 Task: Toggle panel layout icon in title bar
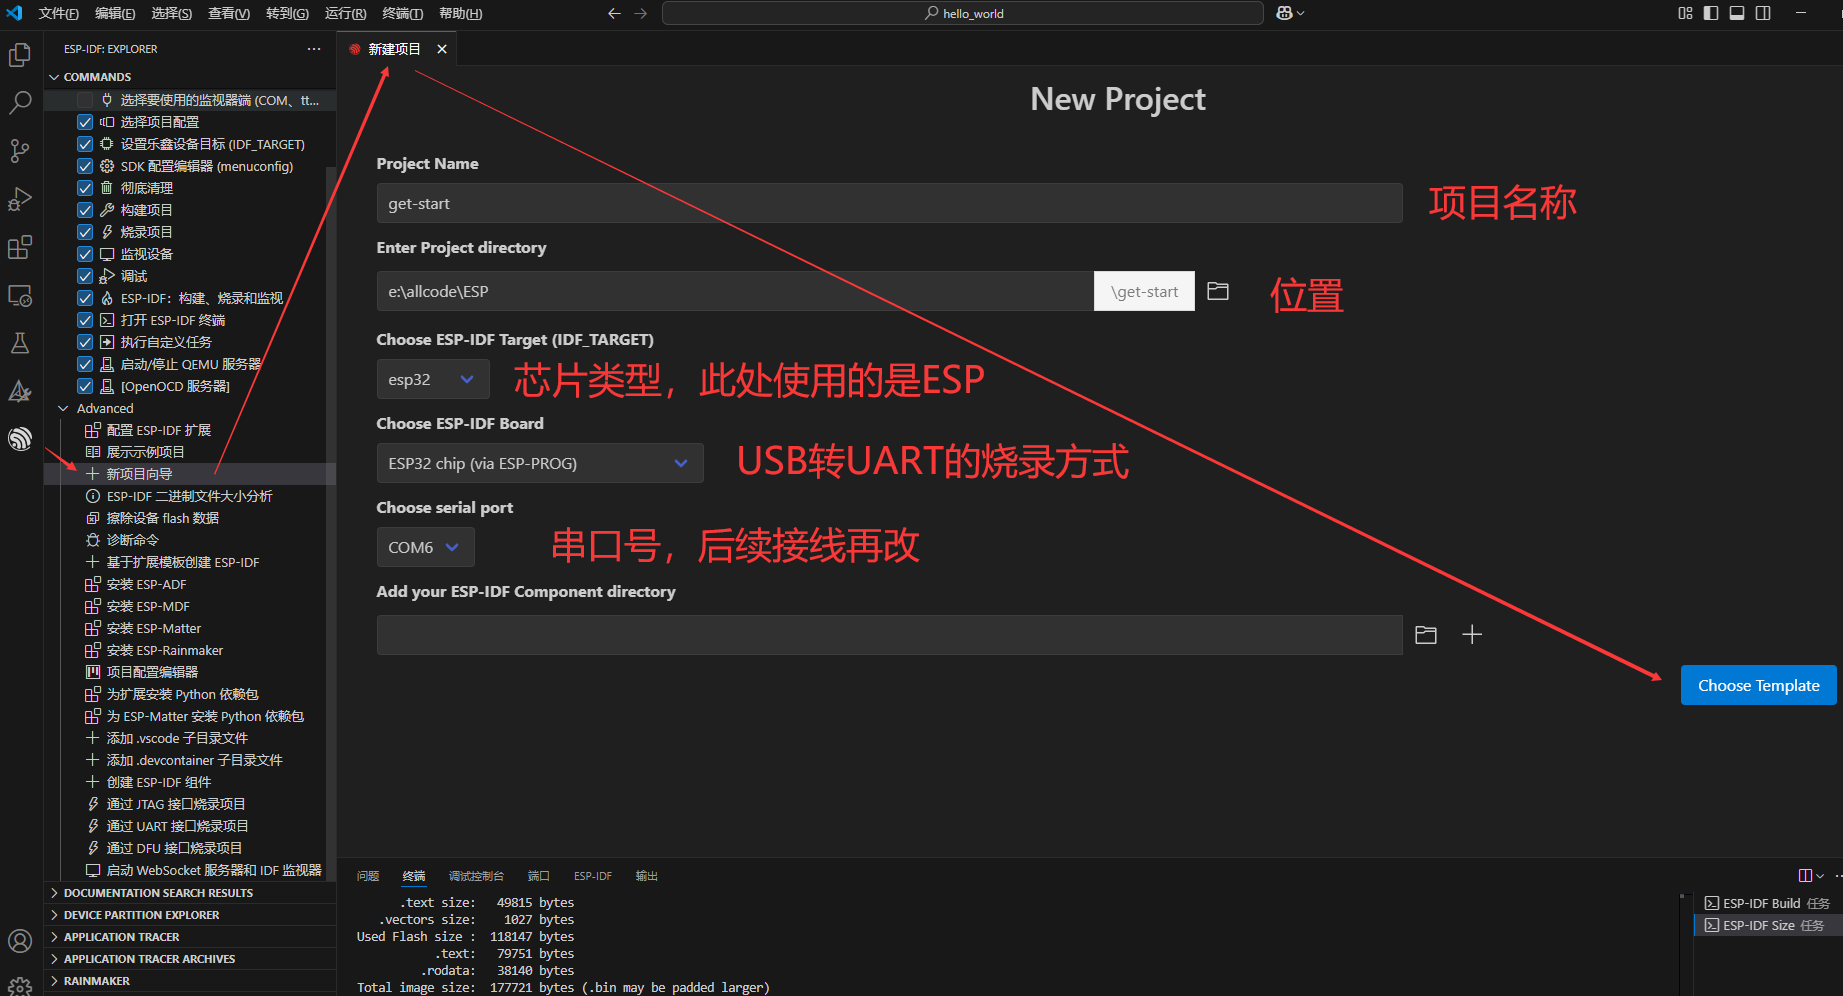1737,13
